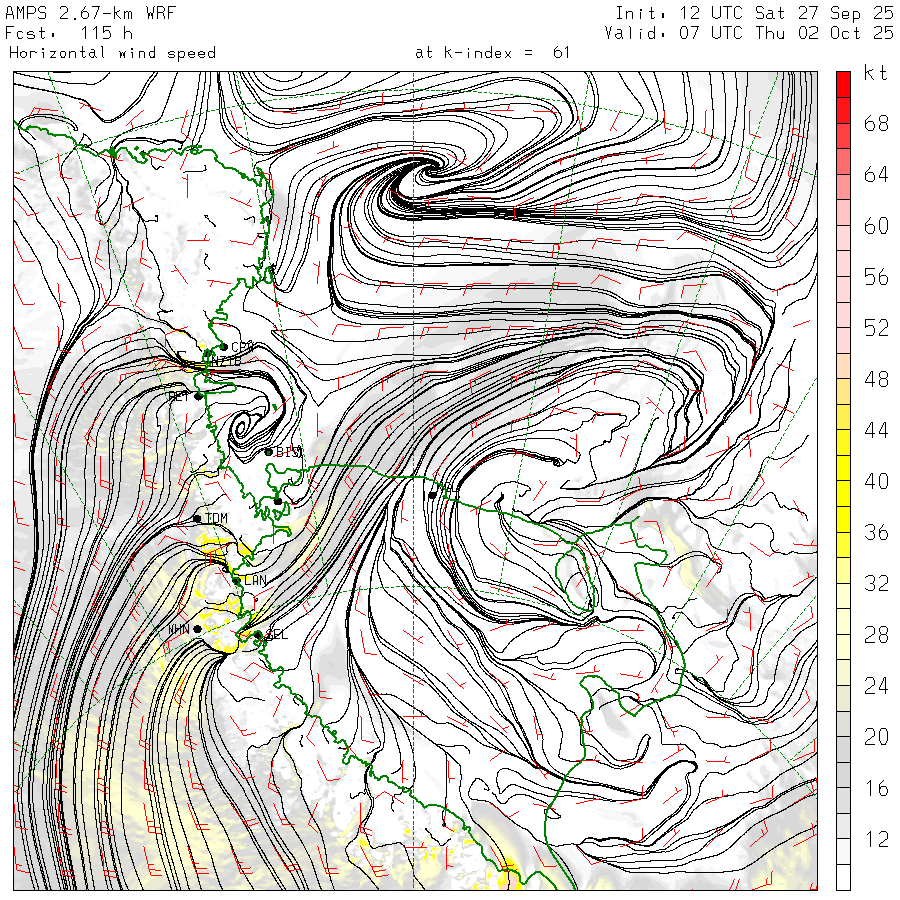
Task: Click the unlabeled station dot on the central meridian coastline
Action: click(x=432, y=495)
